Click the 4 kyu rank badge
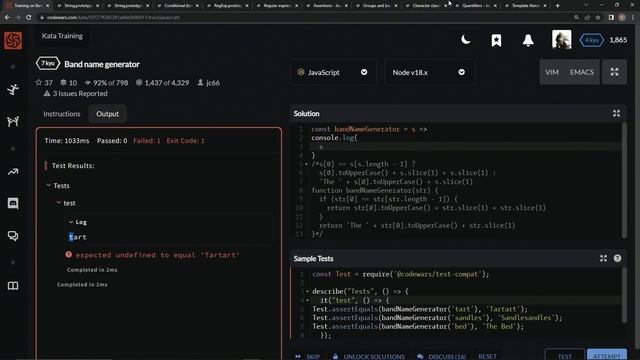640x360 pixels. [x=591, y=40]
